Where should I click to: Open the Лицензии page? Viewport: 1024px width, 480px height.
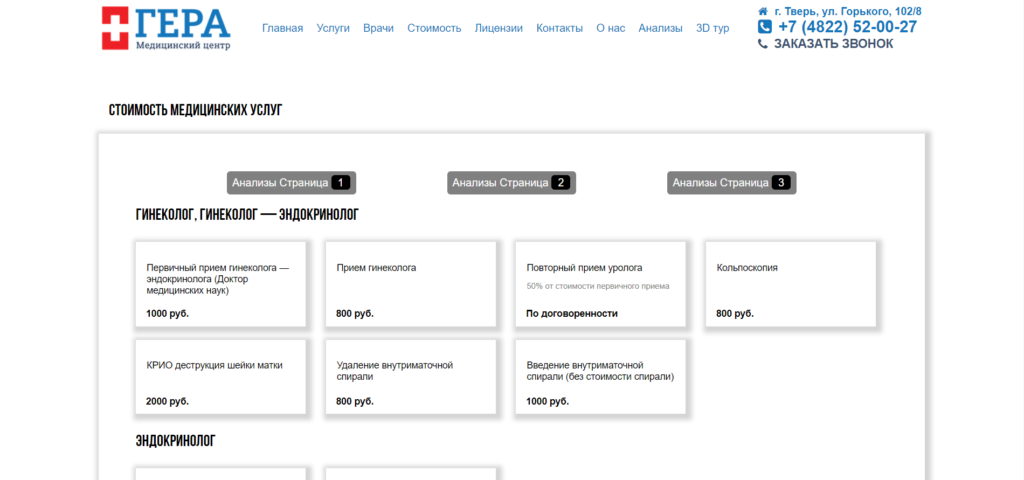(x=498, y=28)
